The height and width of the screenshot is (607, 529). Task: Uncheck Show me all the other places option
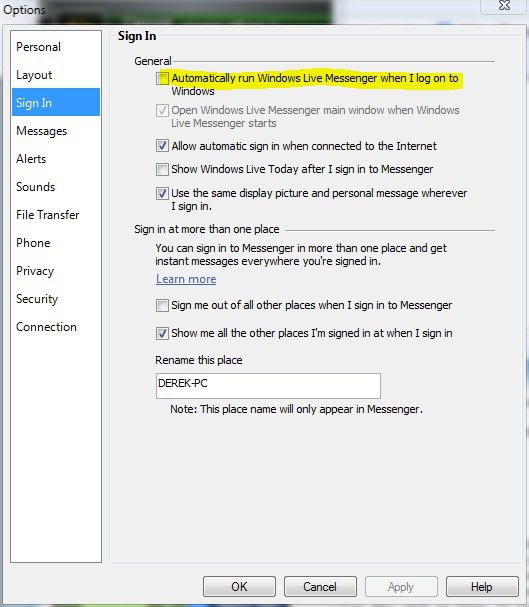click(162, 333)
